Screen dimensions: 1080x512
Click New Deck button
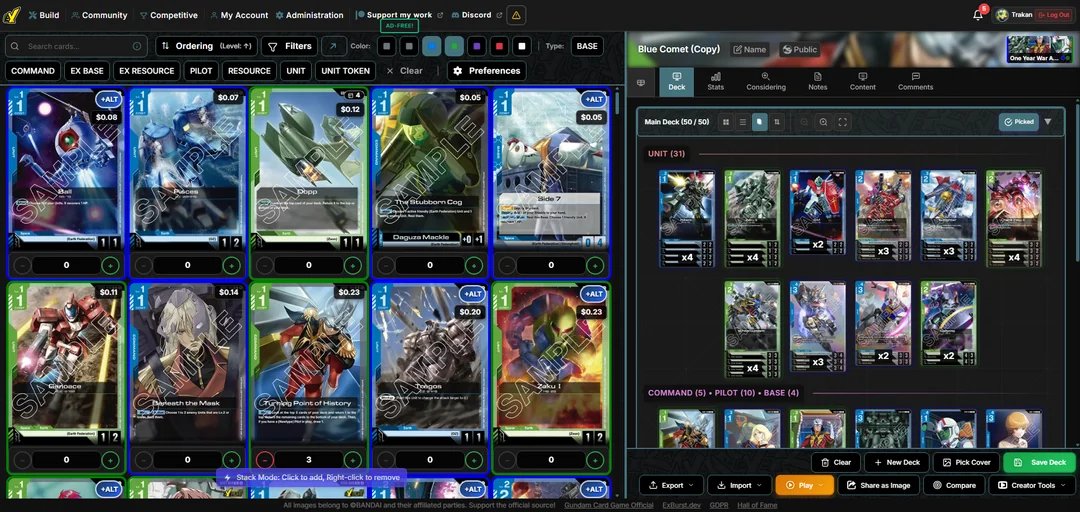[897, 462]
